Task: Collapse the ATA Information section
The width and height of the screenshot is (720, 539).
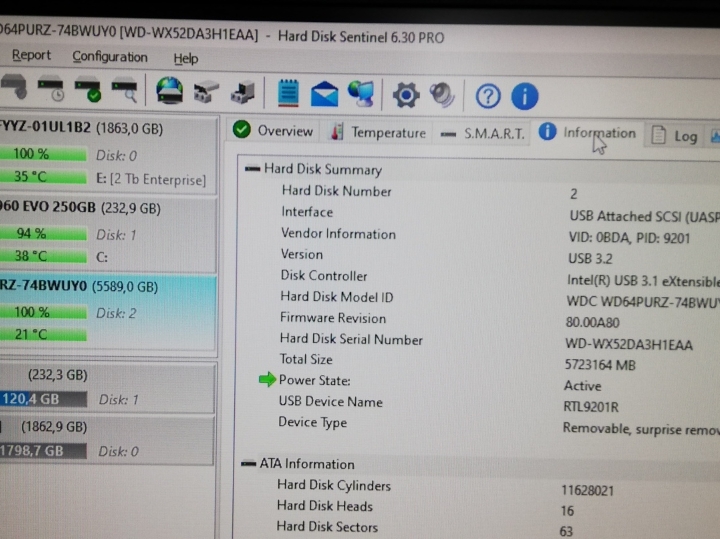Action: 248,463
